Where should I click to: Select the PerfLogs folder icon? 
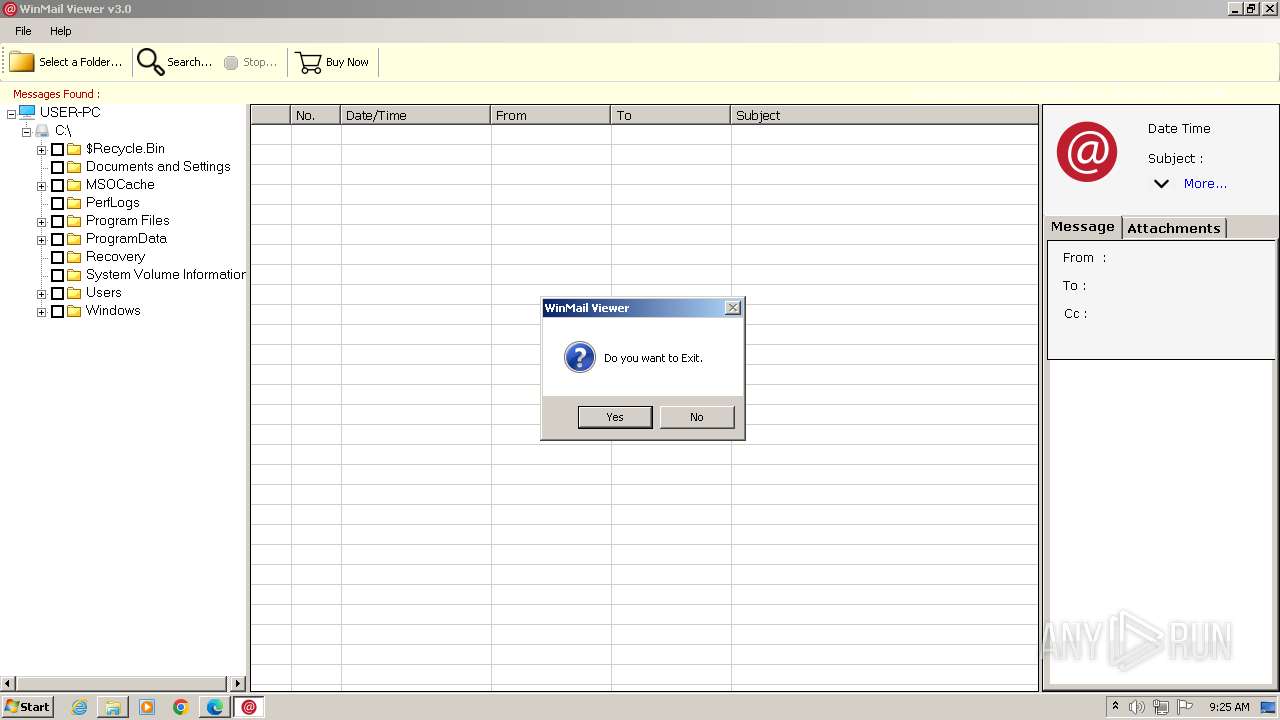coord(74,203)
